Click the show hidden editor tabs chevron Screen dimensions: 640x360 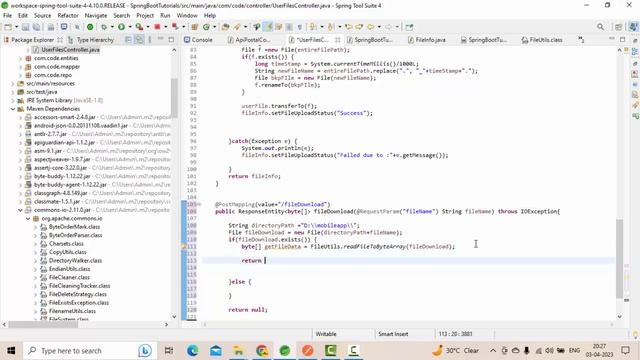coord(581,40)
